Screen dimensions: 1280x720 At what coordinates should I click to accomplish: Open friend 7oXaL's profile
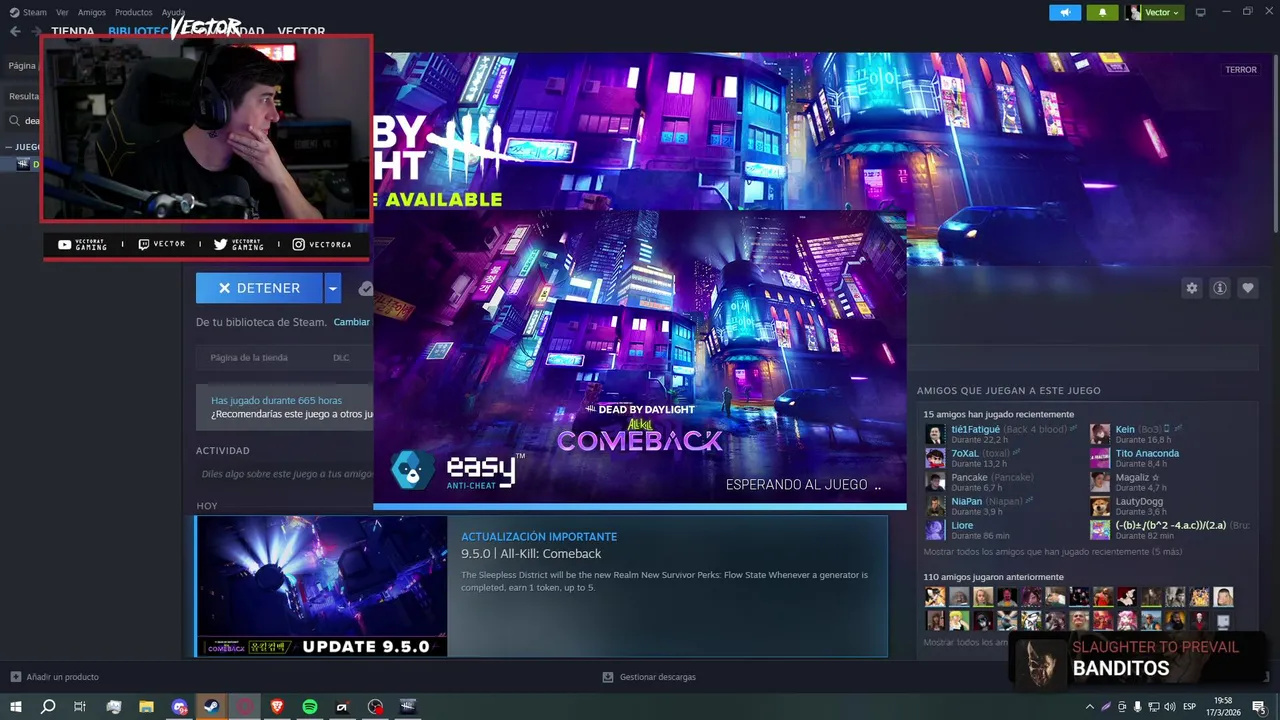click(x=965, y=453)
